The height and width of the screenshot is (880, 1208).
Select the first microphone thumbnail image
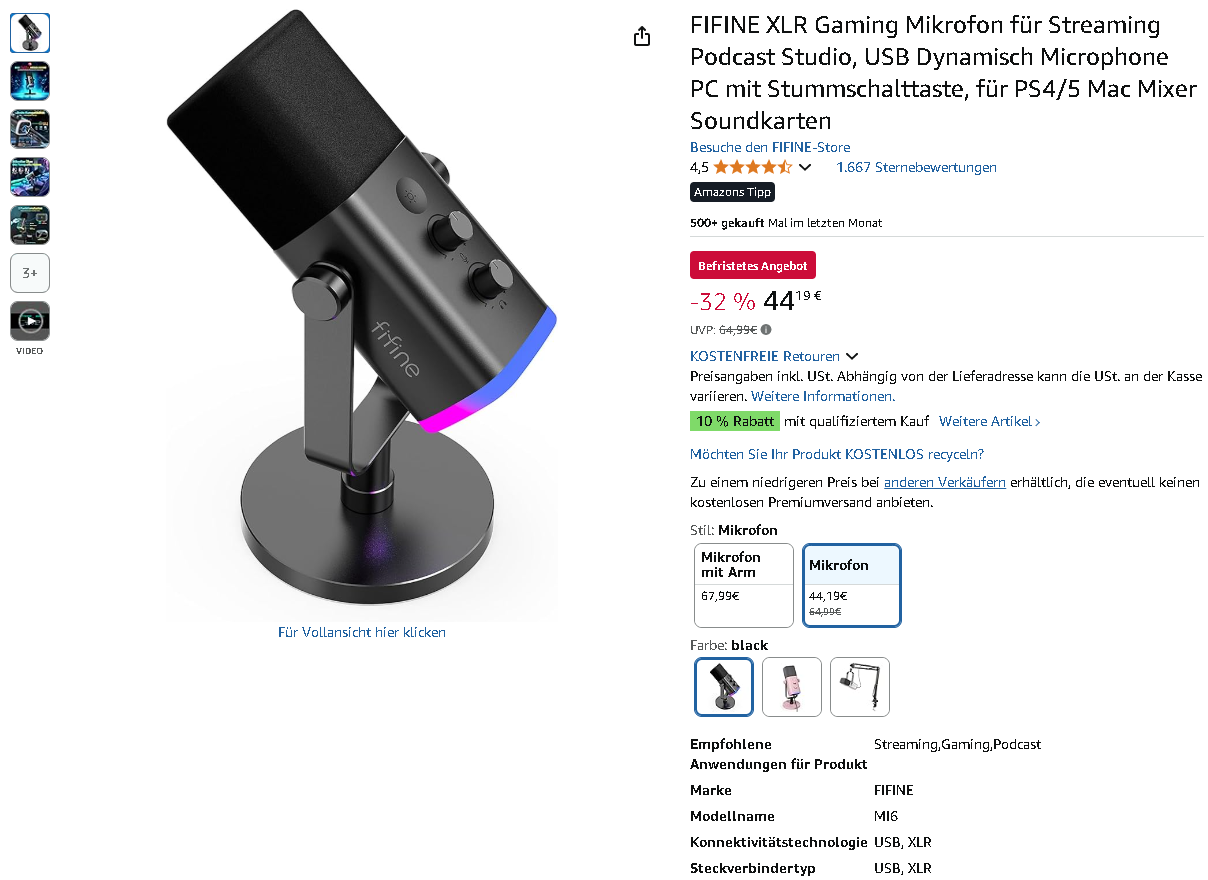click(30, 33)
